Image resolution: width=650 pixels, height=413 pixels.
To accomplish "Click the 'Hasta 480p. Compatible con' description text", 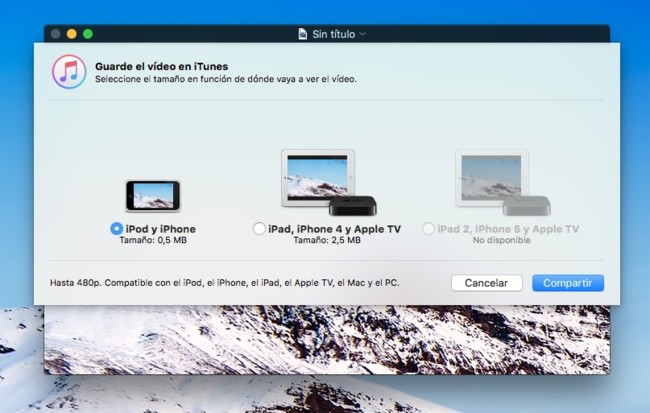I will click(225, 283).
